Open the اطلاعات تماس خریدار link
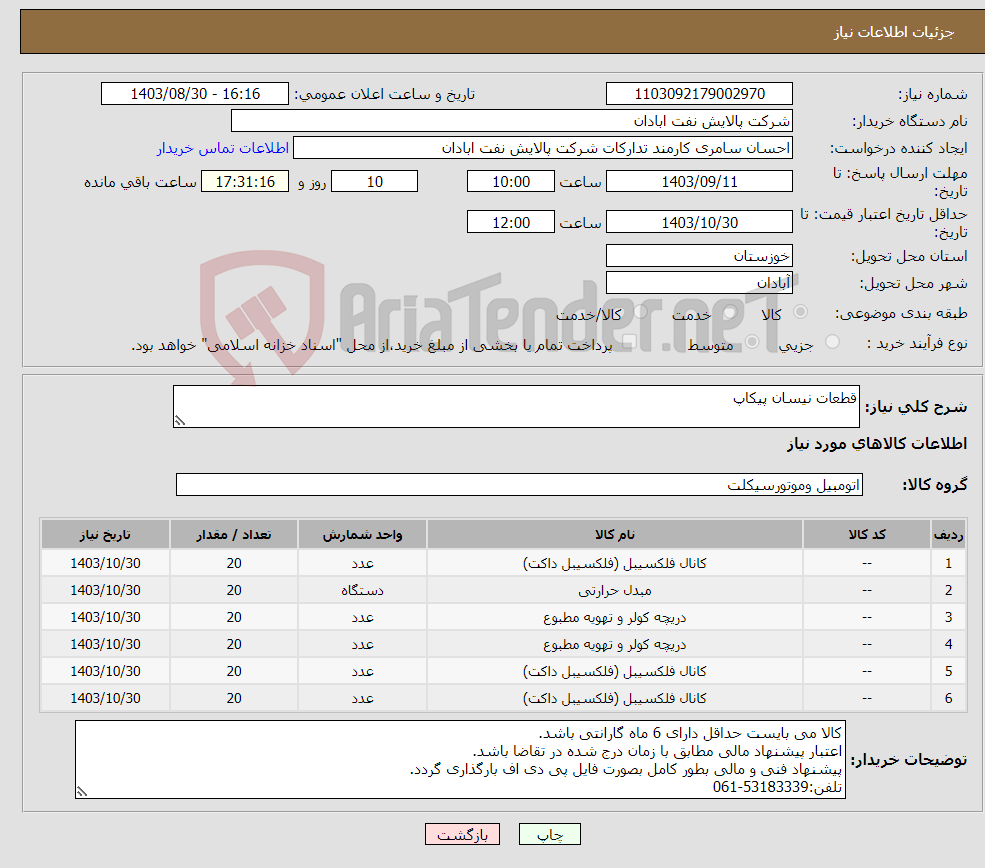Image resolution: width=985 pixels, height=868 pixels. 223,148
